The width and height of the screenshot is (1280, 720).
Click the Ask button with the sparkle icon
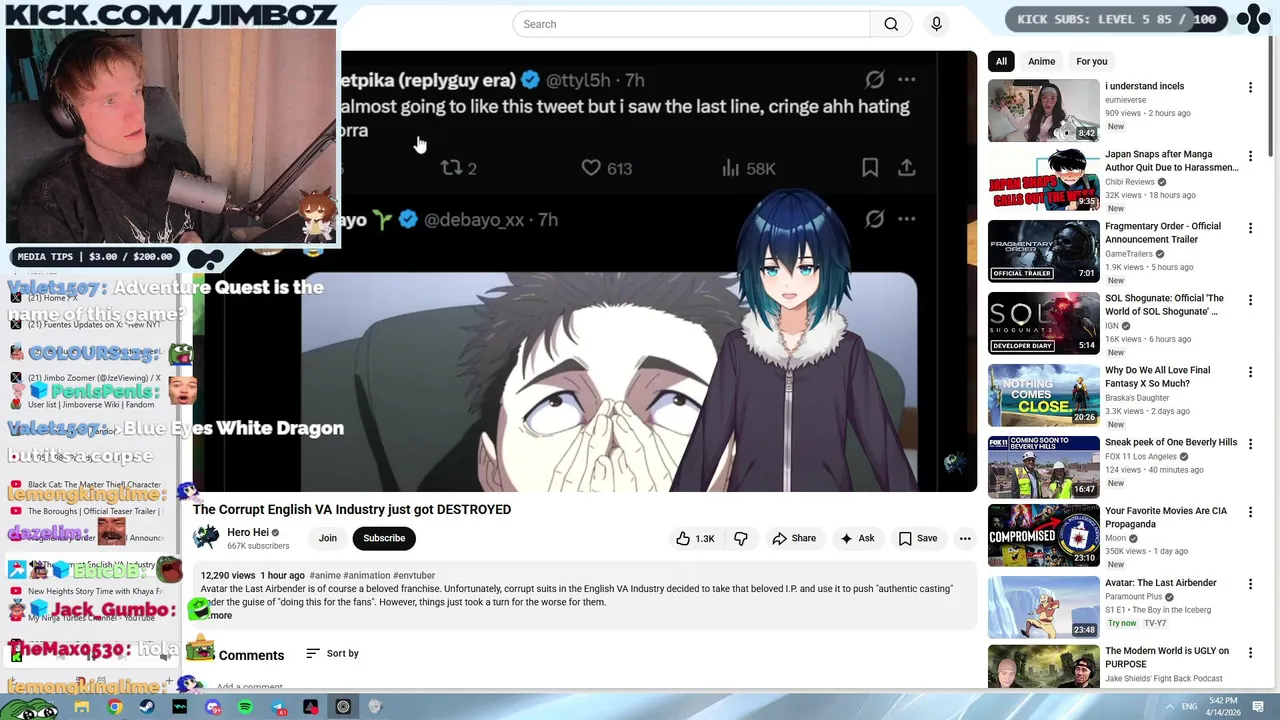point(857,538)
